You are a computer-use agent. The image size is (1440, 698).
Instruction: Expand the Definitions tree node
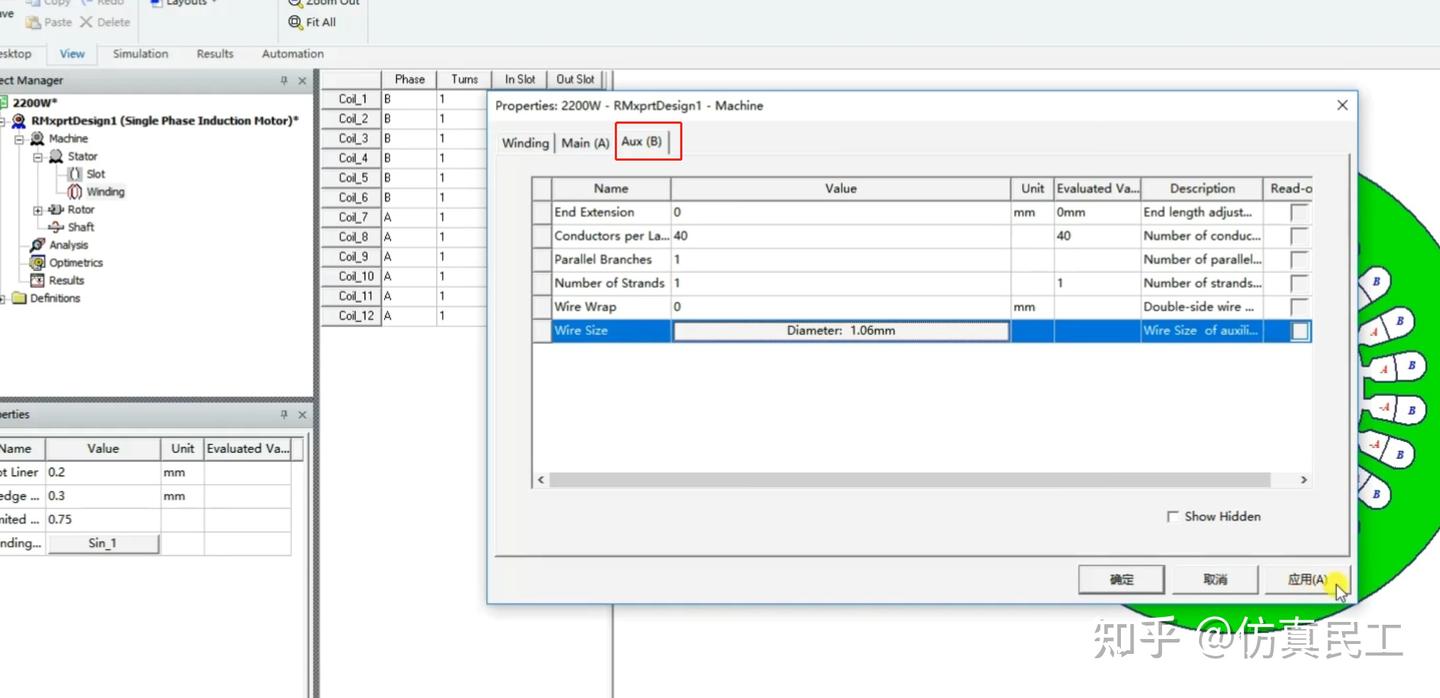tap(3, 299)
